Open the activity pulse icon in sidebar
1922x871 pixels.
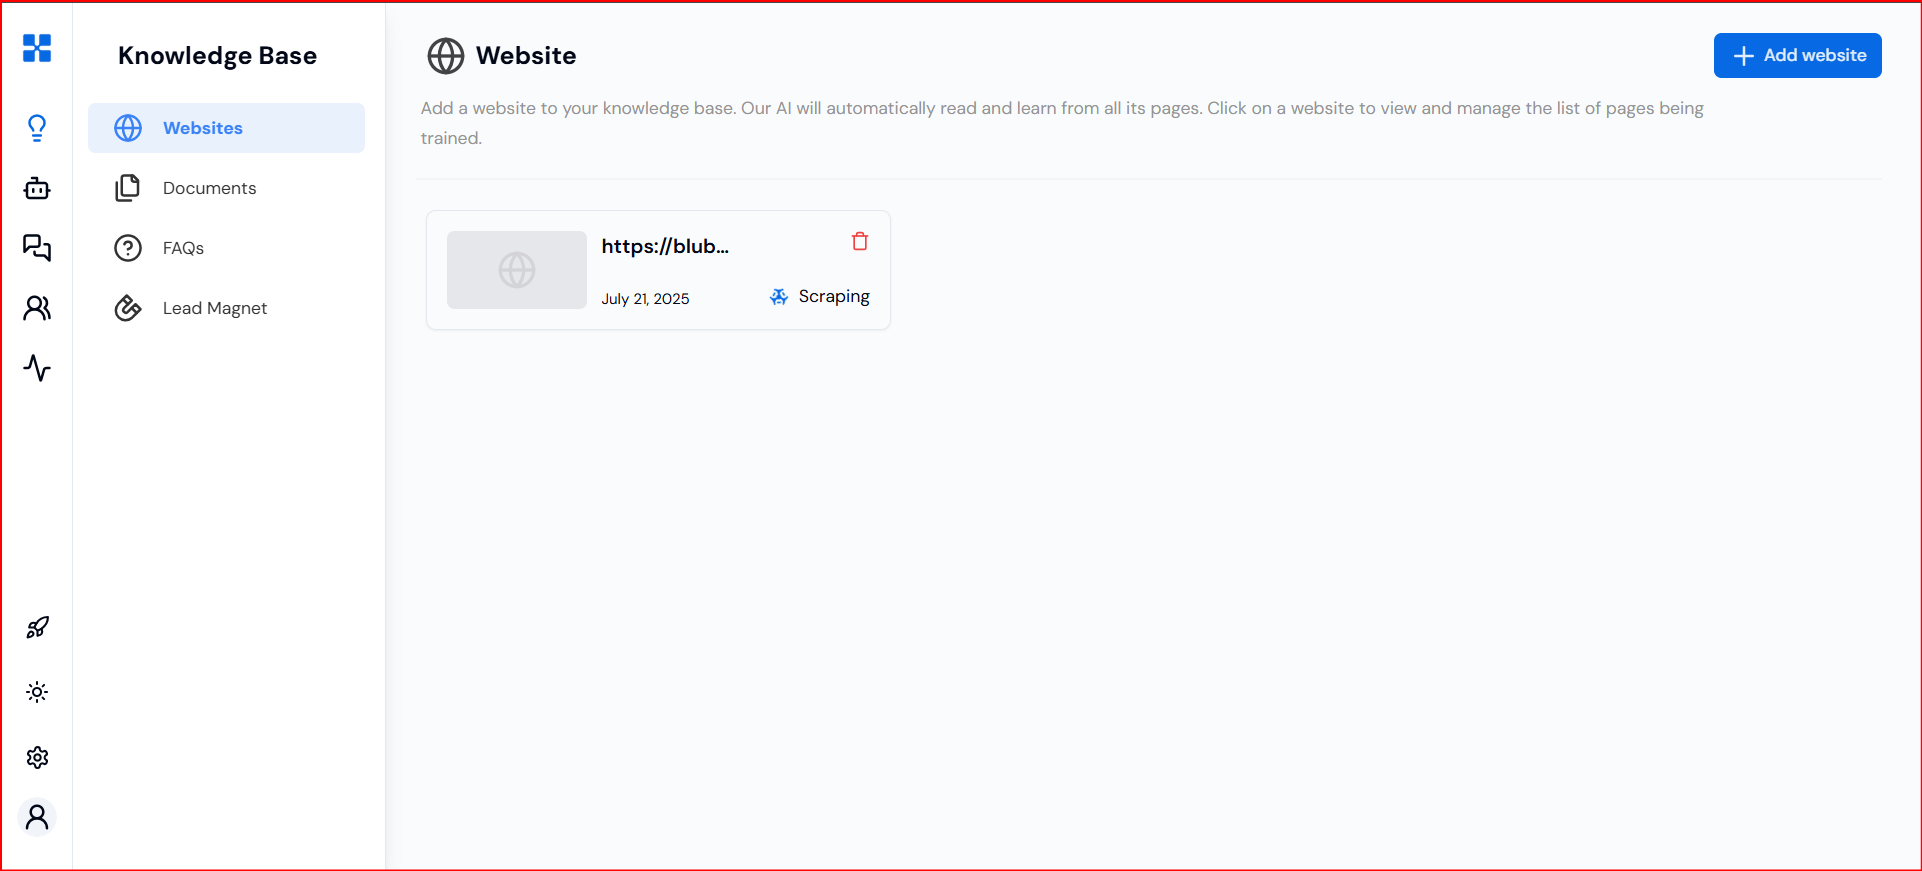(37, 368)
